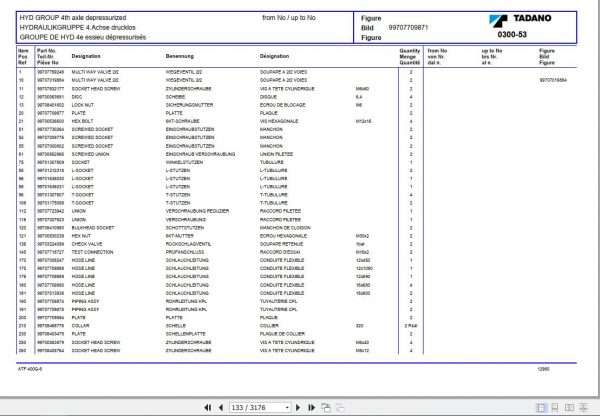
Task: Click the HEX BOLT designation
Action: (x=82, y=121)
